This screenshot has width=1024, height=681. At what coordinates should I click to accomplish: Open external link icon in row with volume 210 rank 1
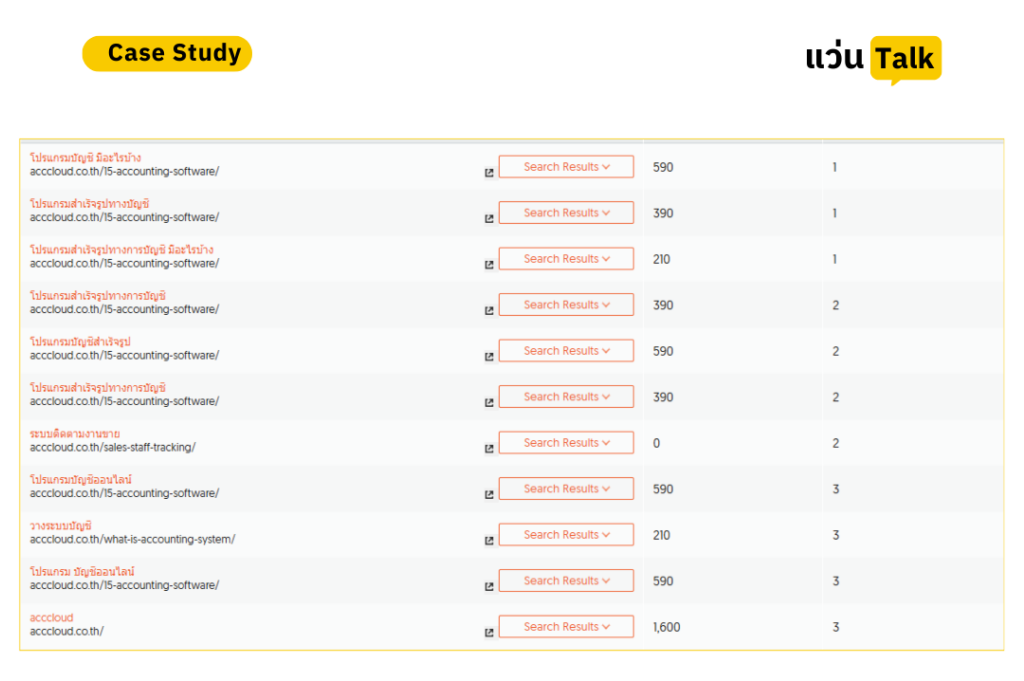pyautogui.click(x=488, y=264)
